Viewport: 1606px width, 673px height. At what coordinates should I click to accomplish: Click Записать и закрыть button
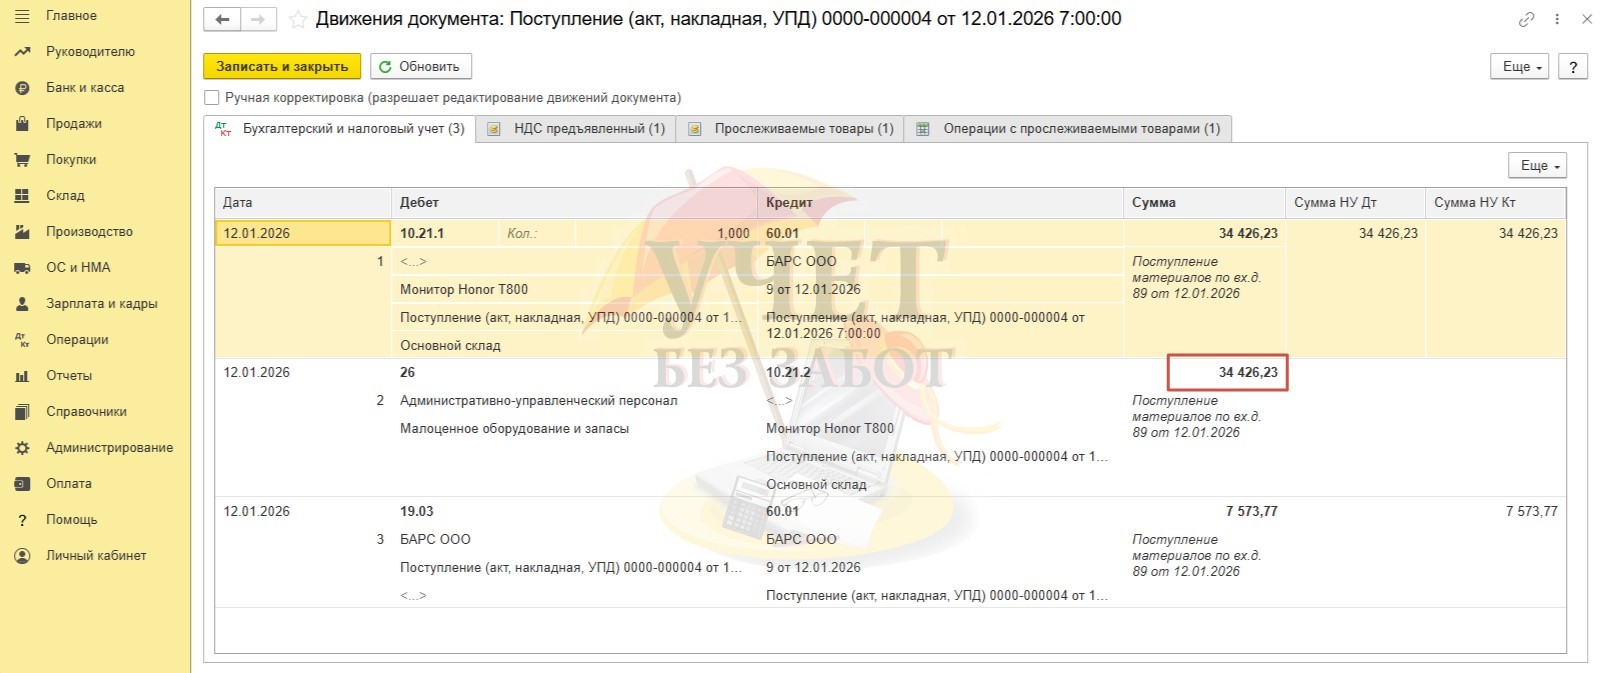coord(282,67)
